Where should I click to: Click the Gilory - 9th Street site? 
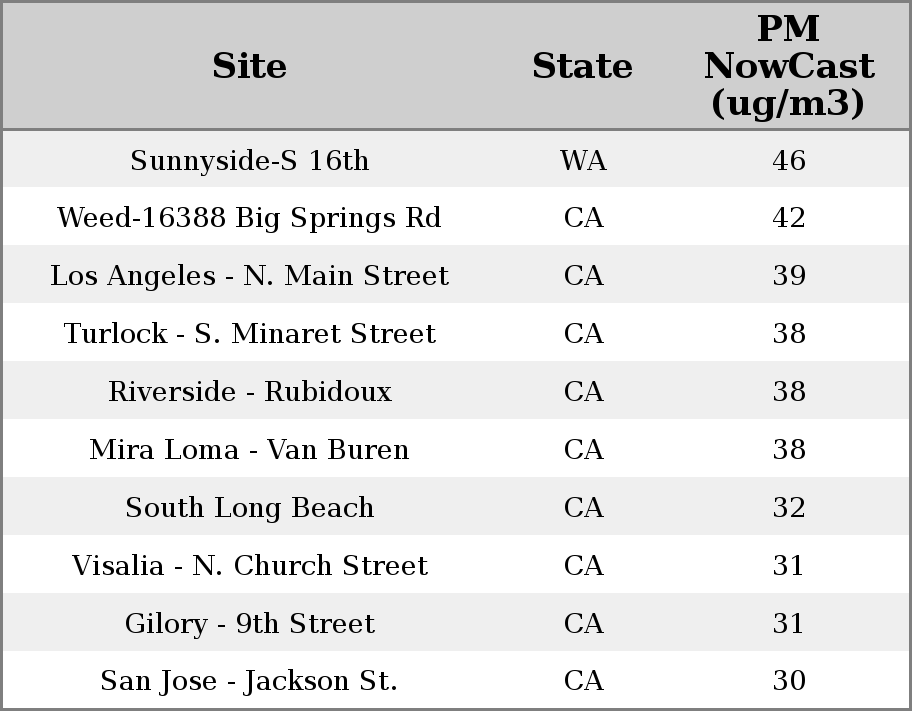(x=249, y=623)
